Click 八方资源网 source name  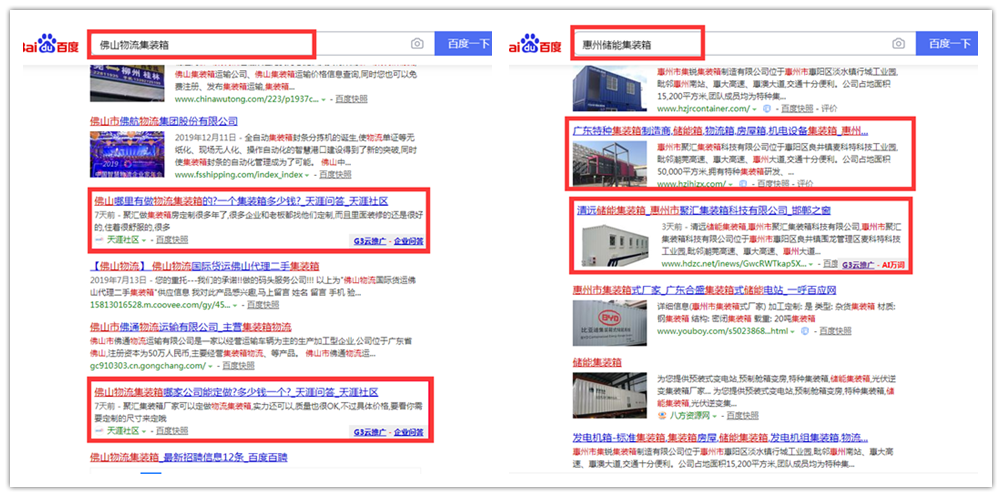(689, 415)
